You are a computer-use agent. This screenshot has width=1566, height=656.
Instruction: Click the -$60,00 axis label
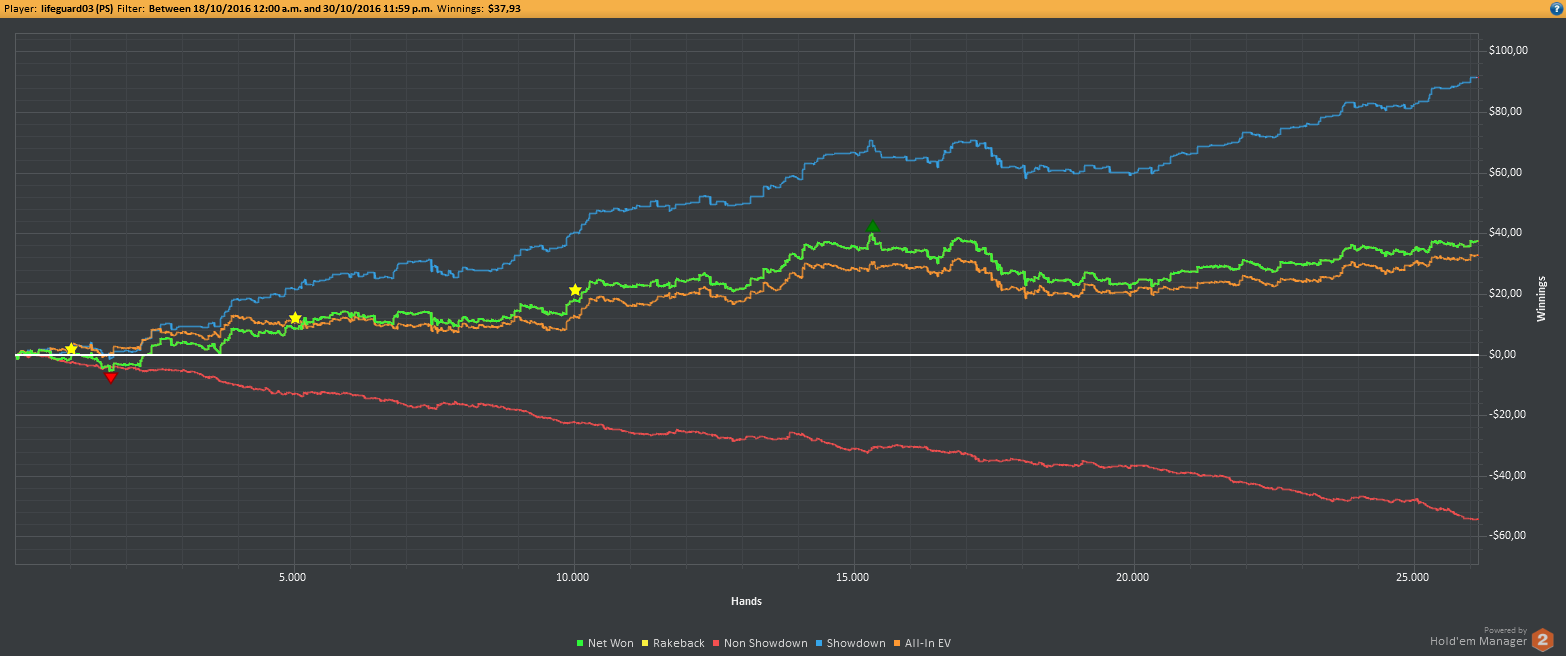1506,535
